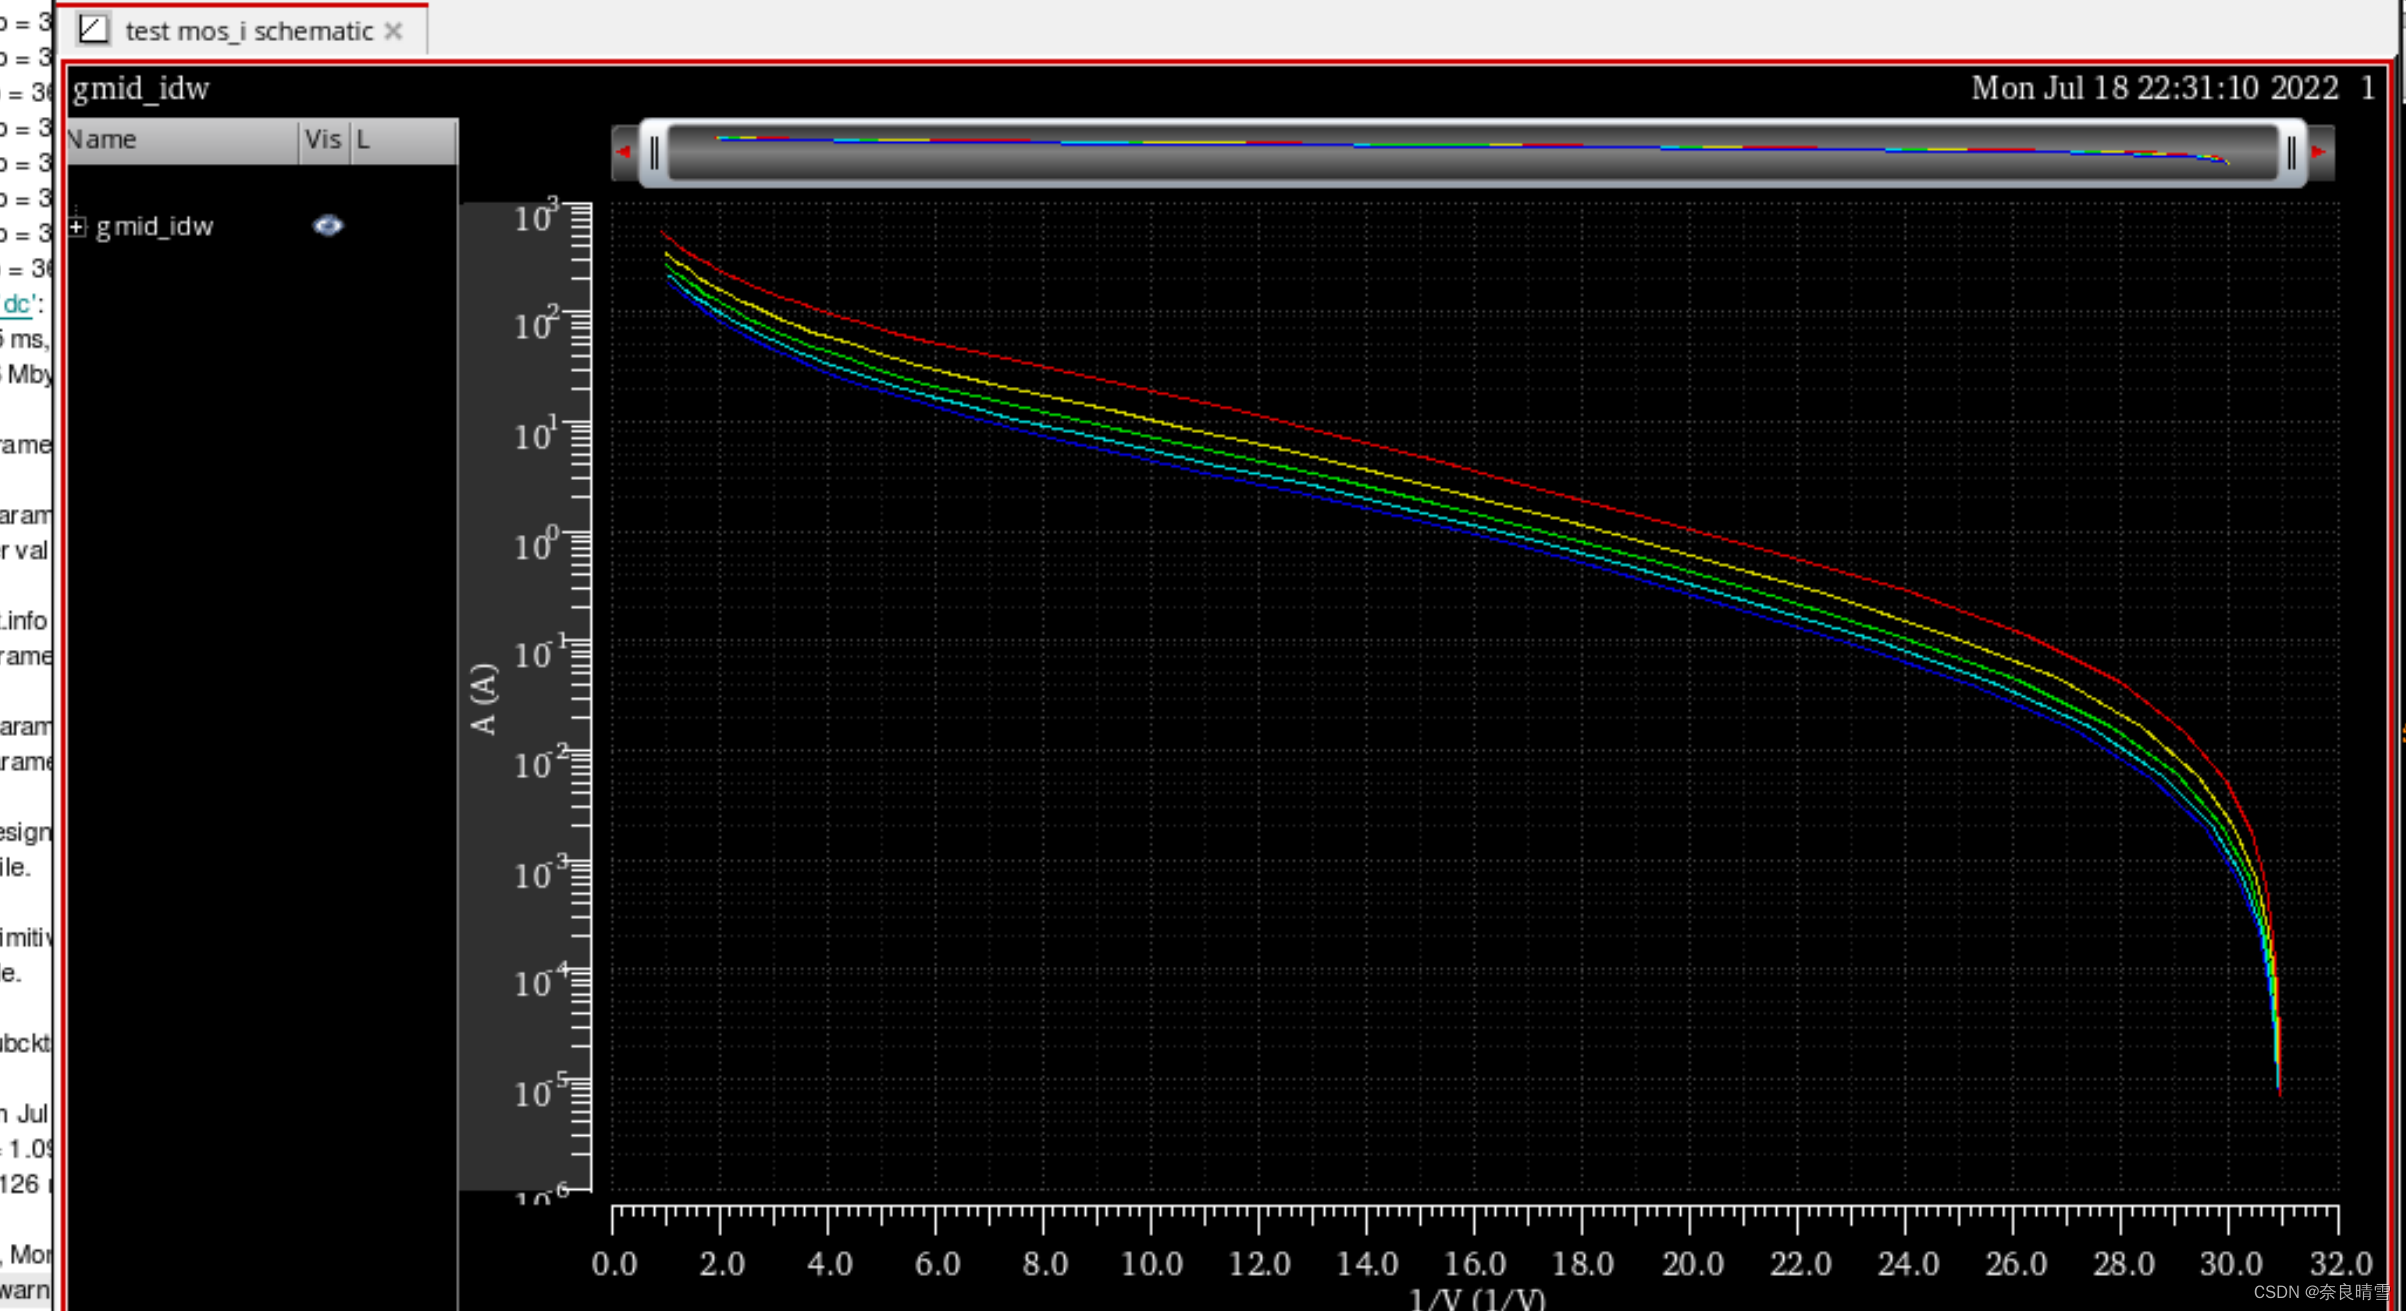The image size is (2406, 1311).
Task: Select the test mos_i schematic tab
Action: [248, 31]
